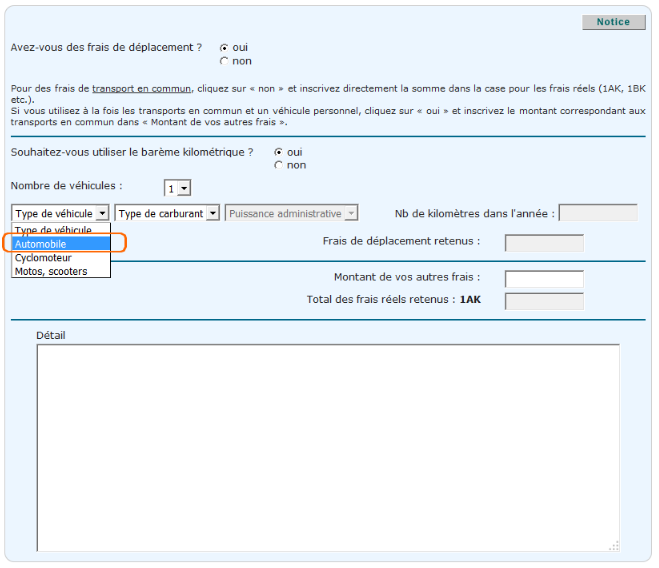This screenshot has height=568, width=659.
Task: Focus the Nb de kilomètres field
Action: pos(598,213)
